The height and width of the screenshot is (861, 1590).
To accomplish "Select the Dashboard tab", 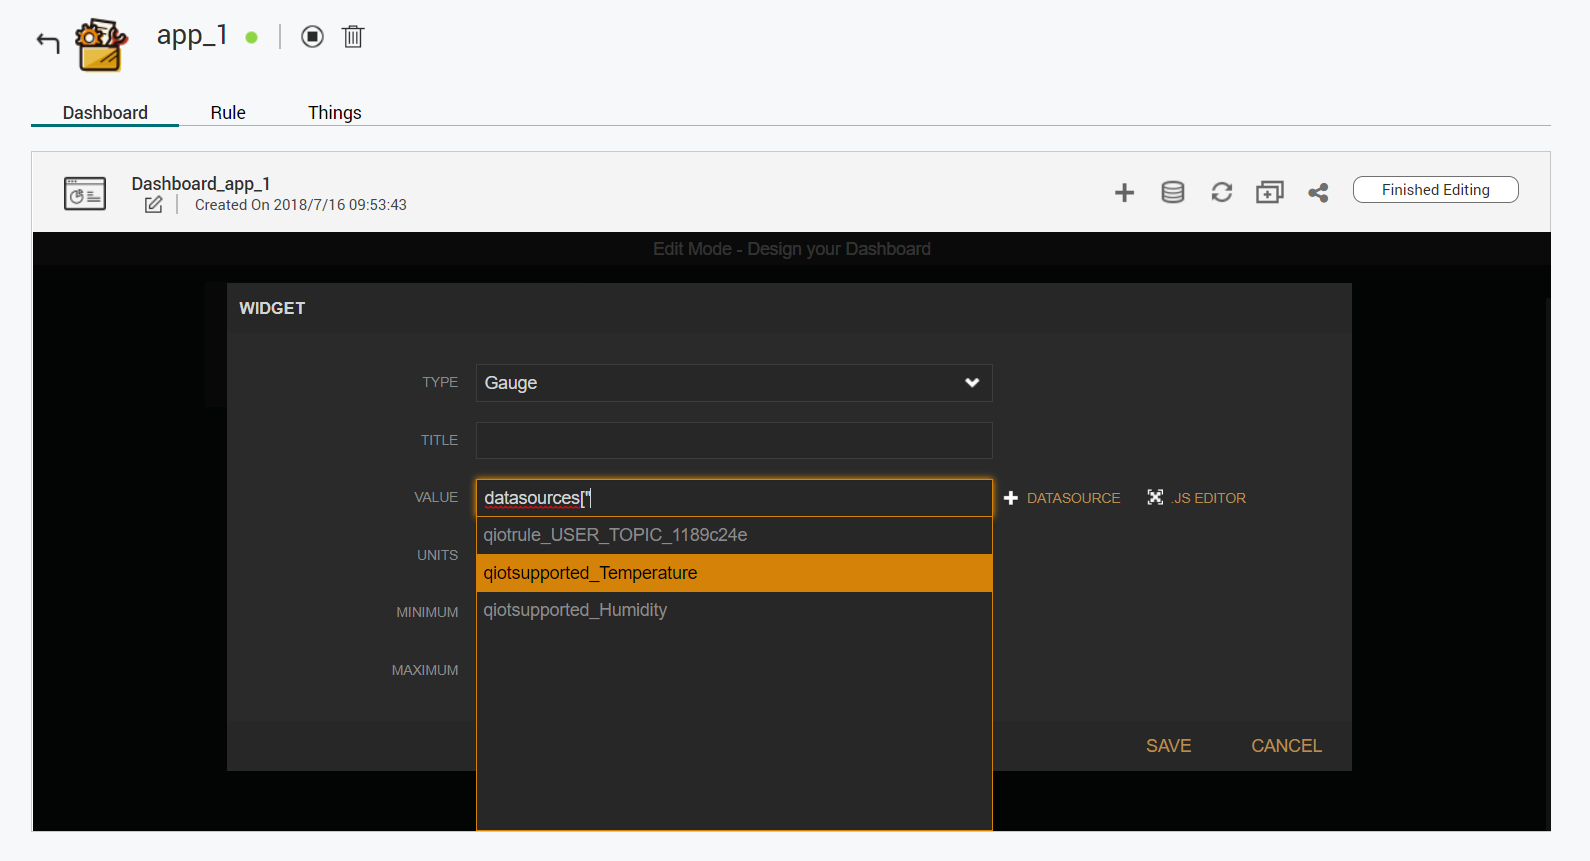I will pyautogui.click(x=105, y=113).
